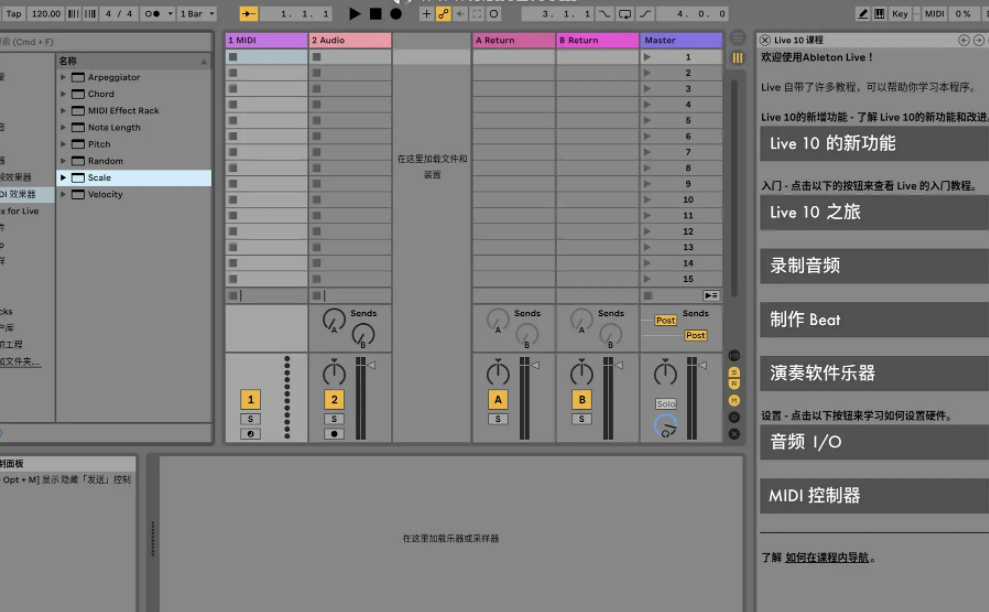Click 2 Audio track pan knob
This screenshot has height=612, width=989.
pyautogui.click(x=334, y=373)
